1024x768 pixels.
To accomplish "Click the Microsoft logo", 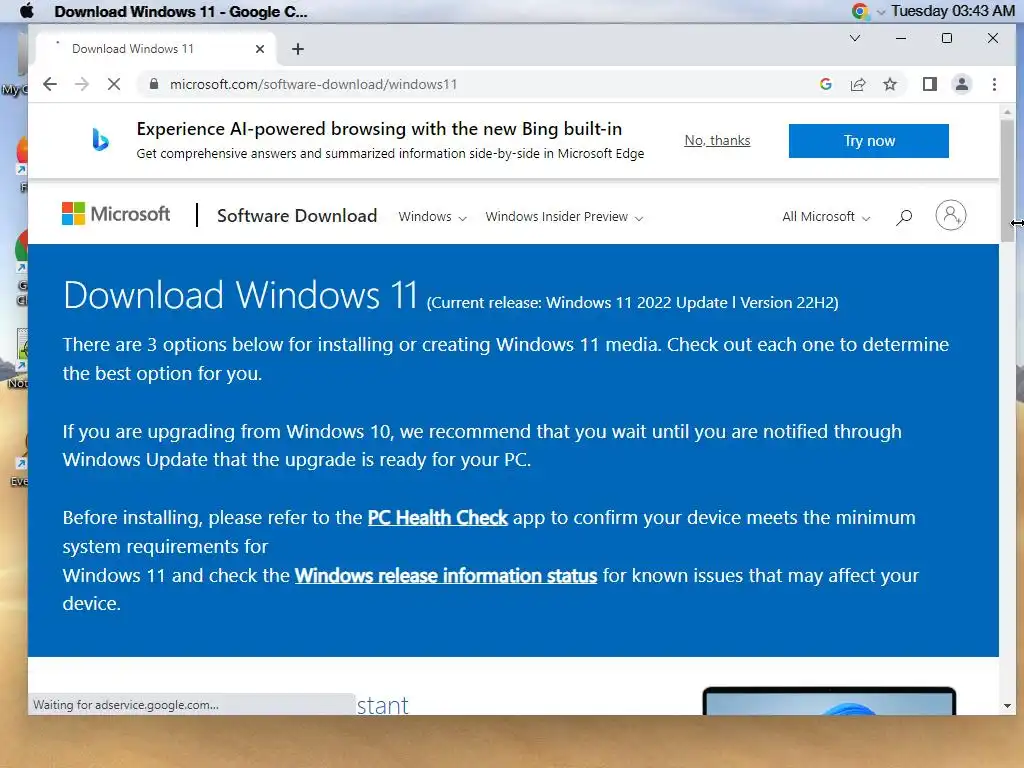I will [116, 214].
